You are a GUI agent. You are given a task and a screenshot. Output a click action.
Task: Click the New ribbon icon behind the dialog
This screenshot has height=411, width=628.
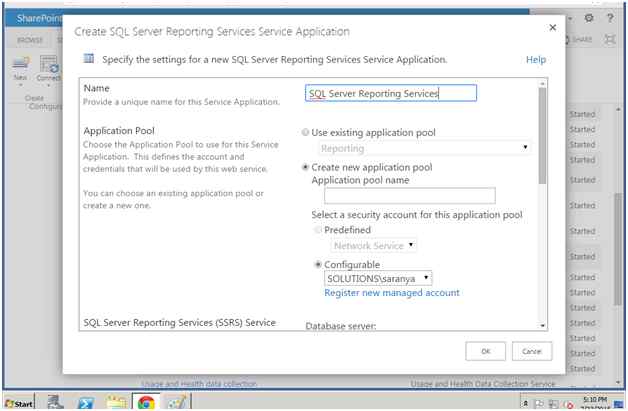[20, 66]
